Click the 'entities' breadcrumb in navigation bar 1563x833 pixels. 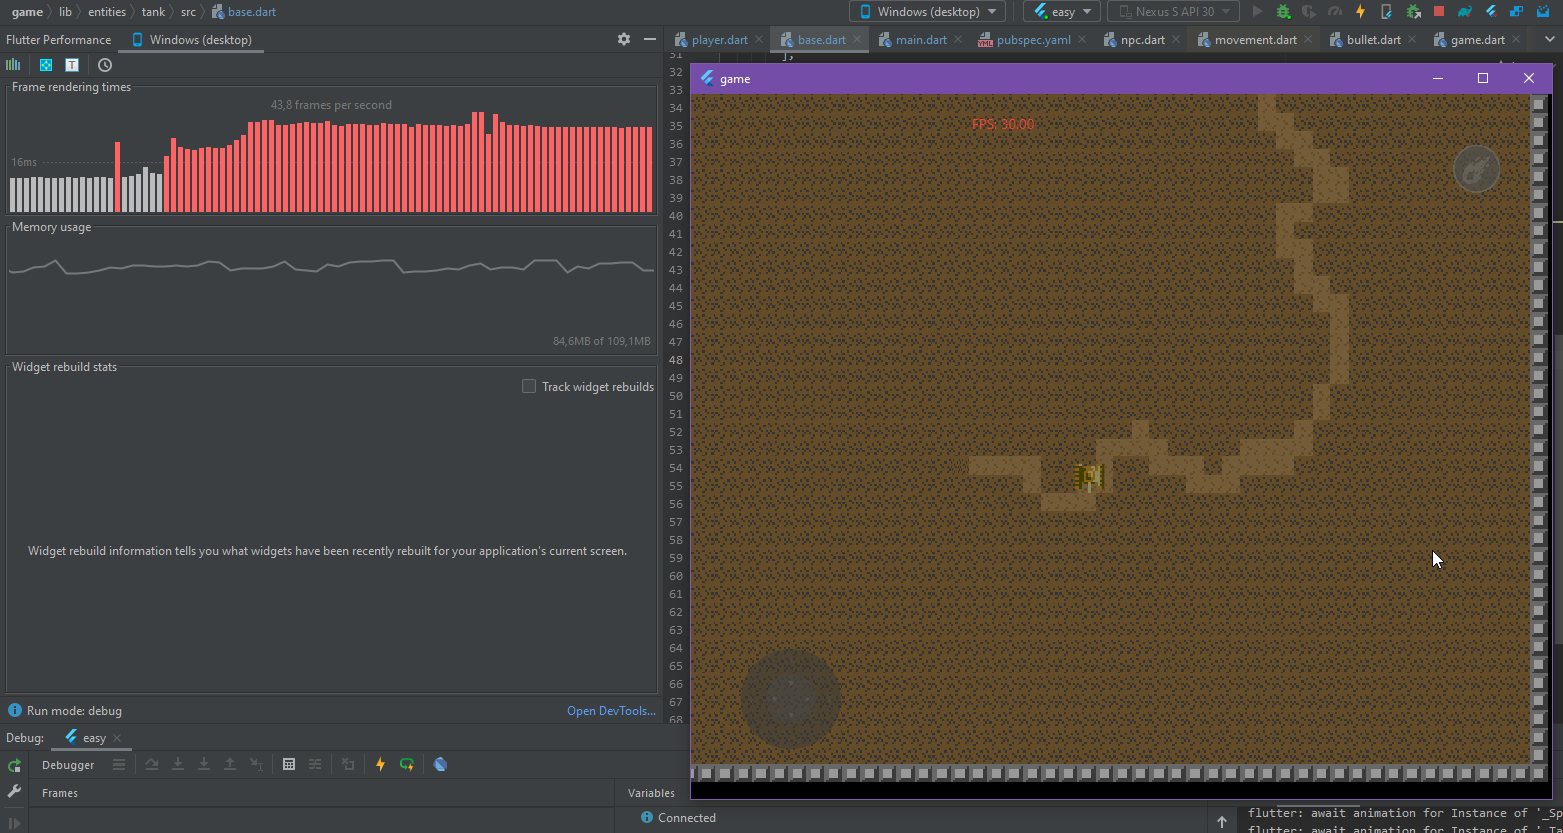coord(107,12)
